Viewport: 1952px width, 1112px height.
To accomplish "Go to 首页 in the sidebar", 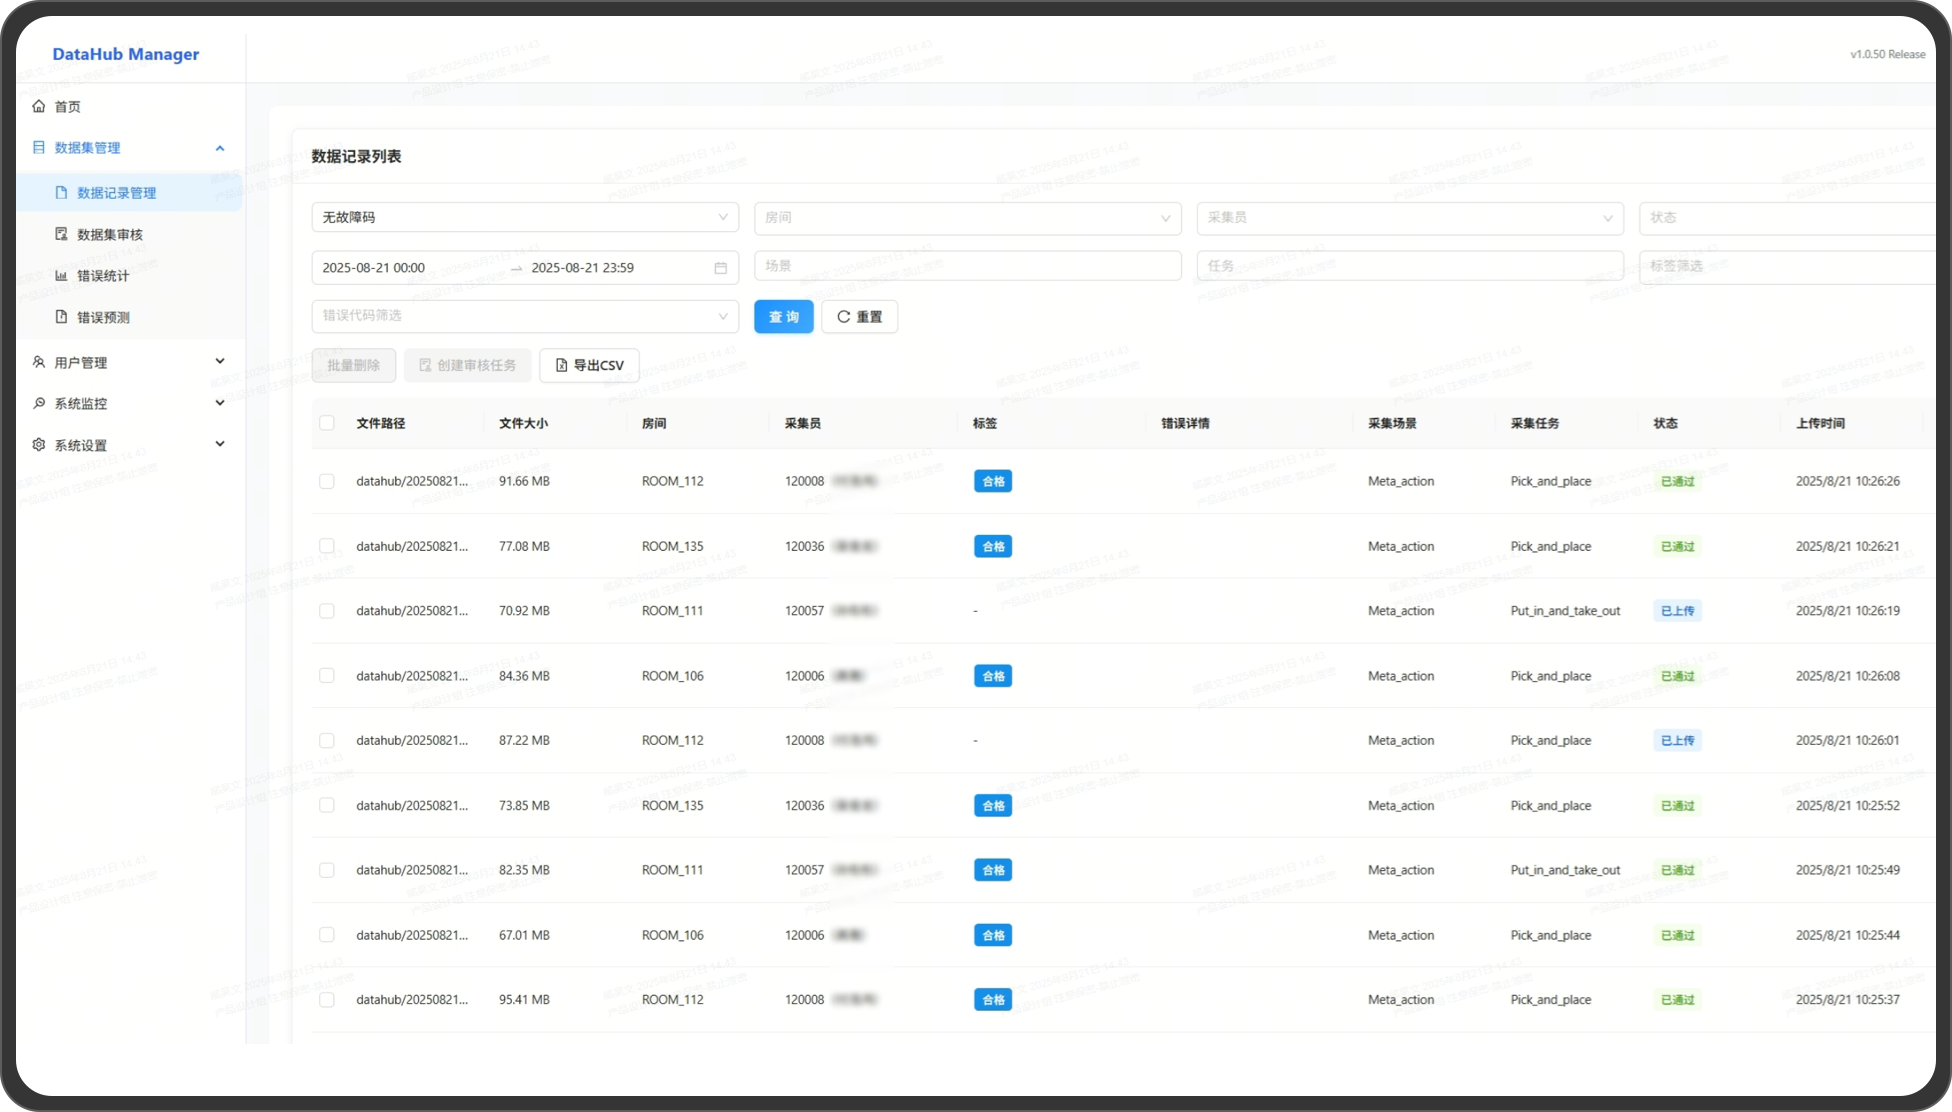I will click(x=67, y=107).
